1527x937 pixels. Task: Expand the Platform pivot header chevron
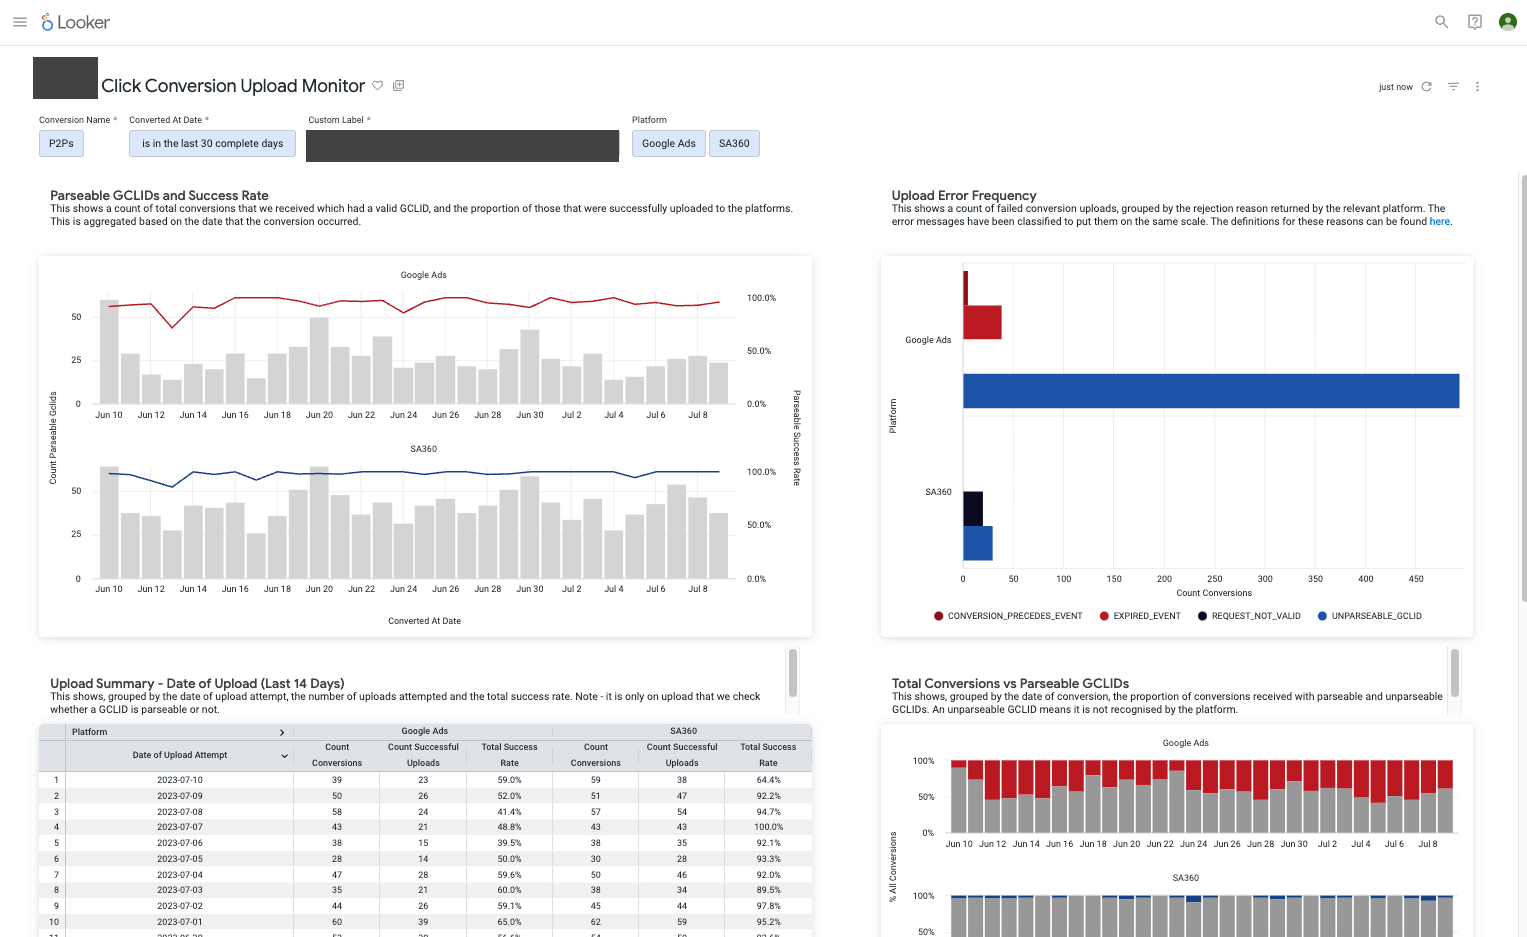[282, 733]
